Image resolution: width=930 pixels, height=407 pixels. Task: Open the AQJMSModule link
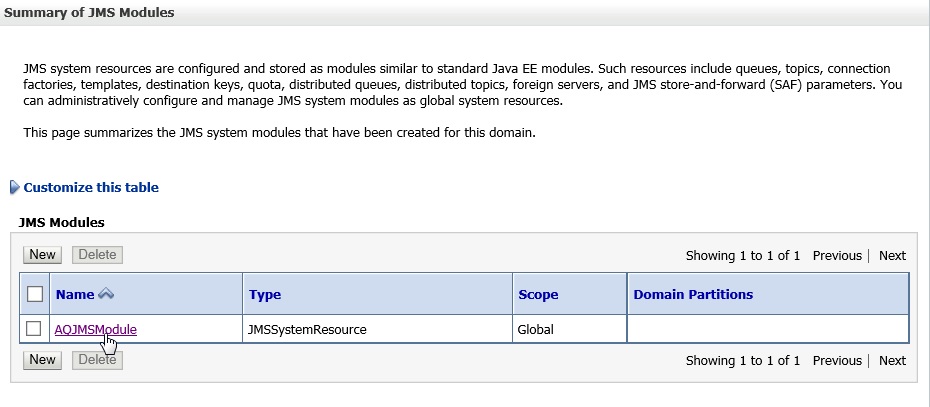[95, 329]
